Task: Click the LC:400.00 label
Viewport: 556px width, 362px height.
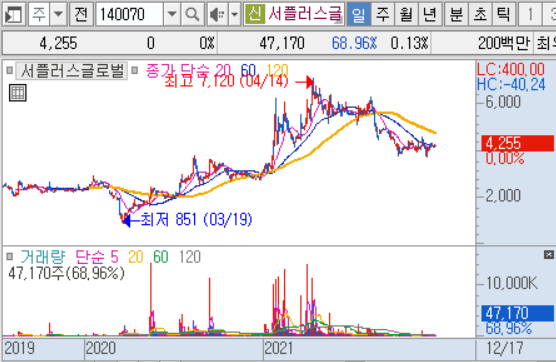Action: point(511,69)
